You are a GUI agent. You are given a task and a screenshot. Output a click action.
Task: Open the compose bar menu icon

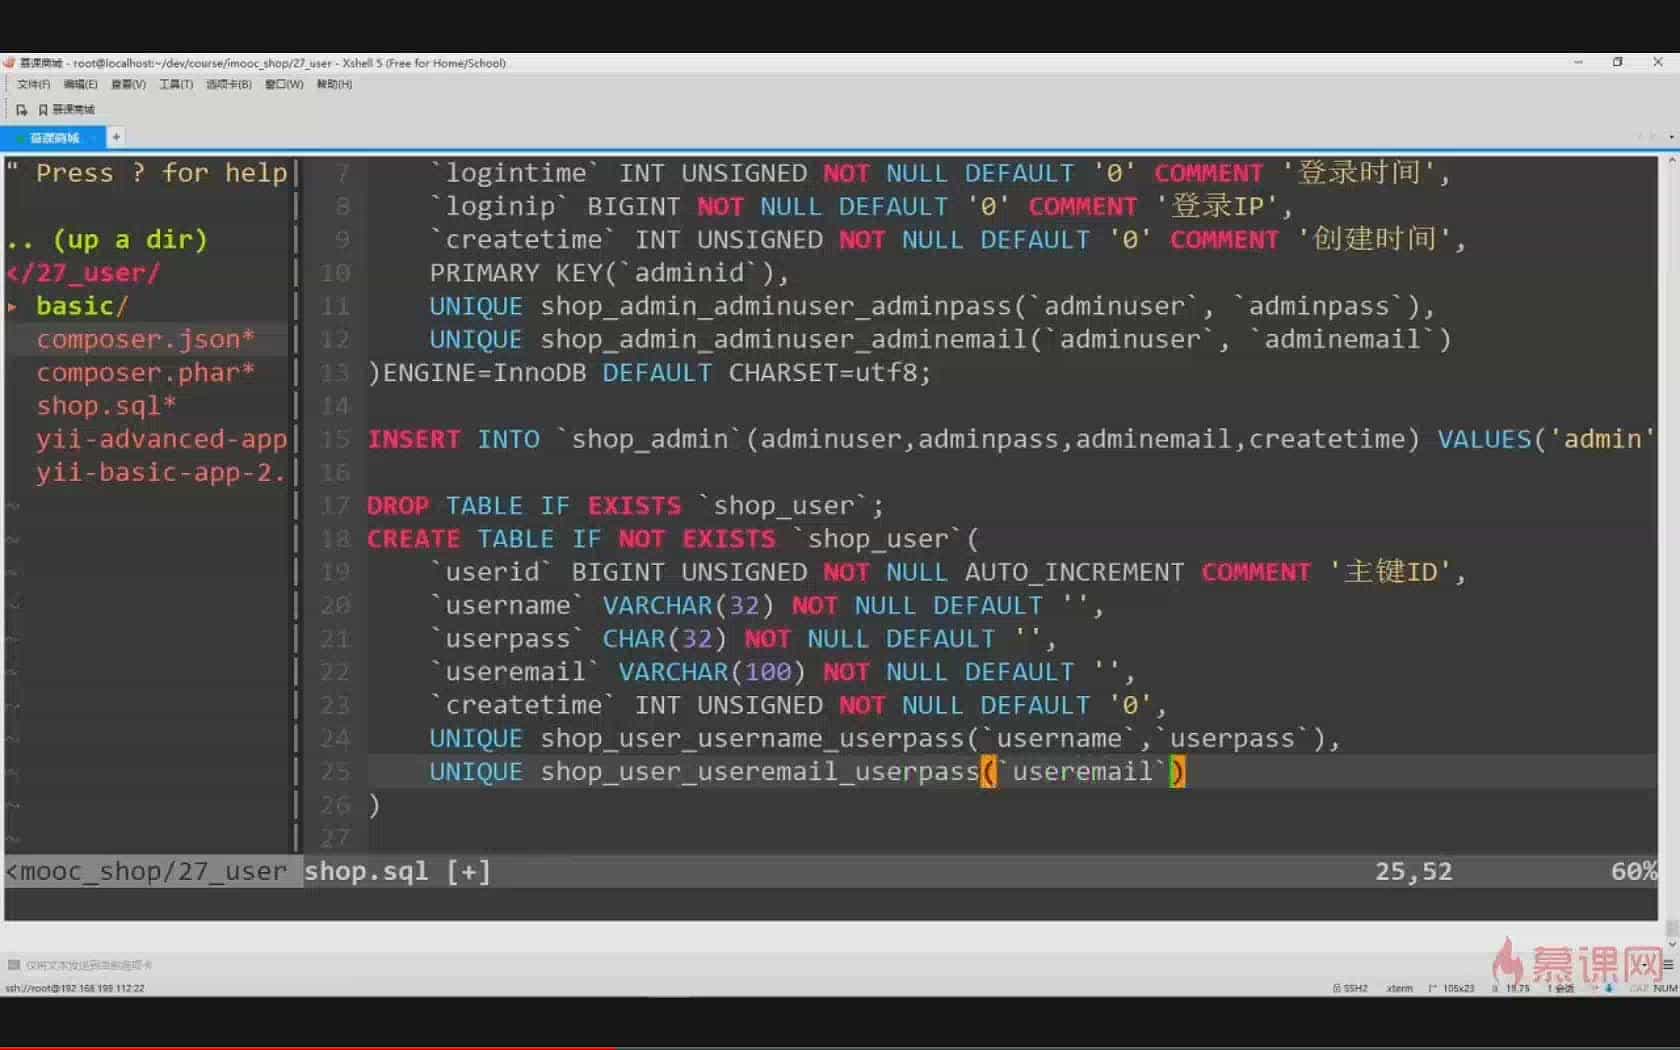(1668, 965)
